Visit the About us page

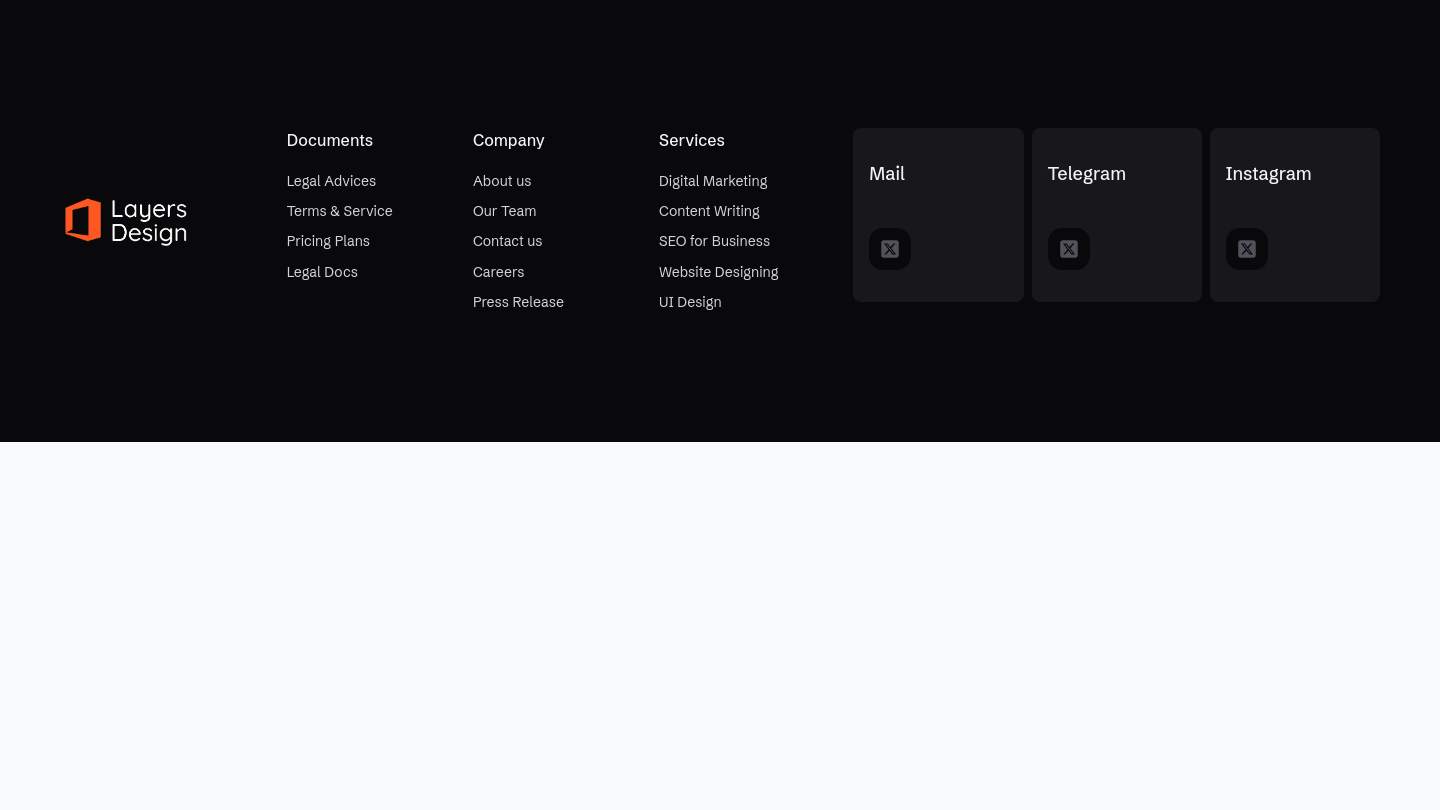(502, 181)
